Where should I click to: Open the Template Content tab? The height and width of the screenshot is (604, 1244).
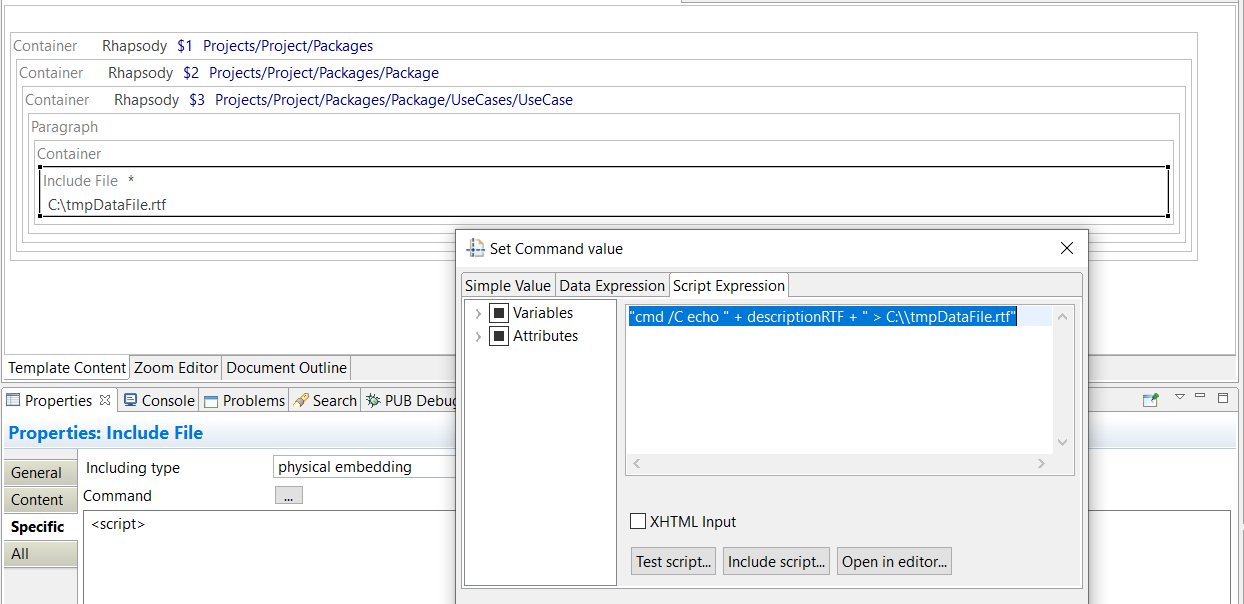tap(67, 368)
